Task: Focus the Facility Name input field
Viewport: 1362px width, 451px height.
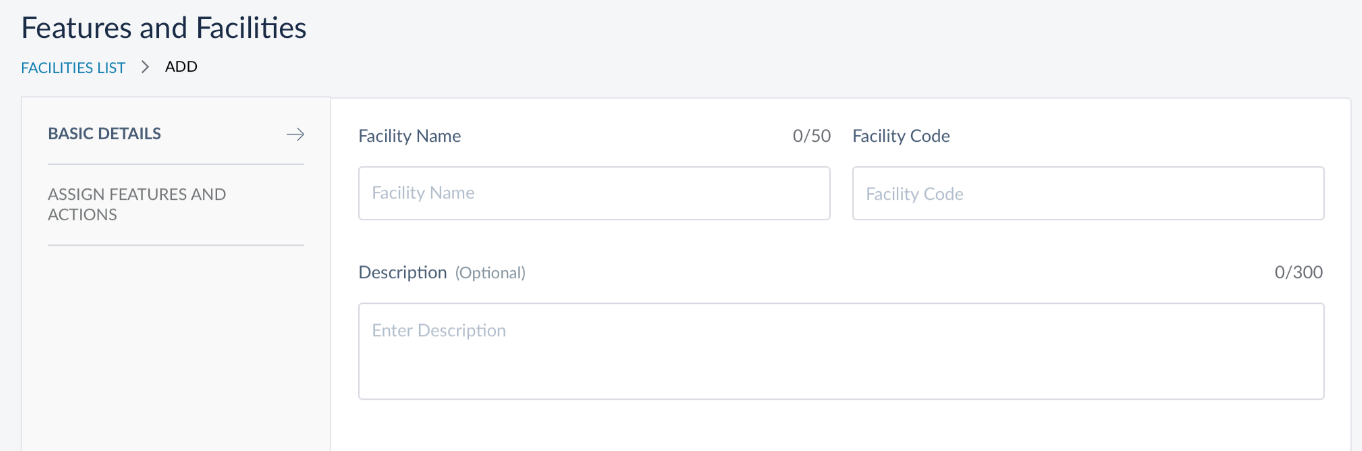Action: [x=594, y=193]
